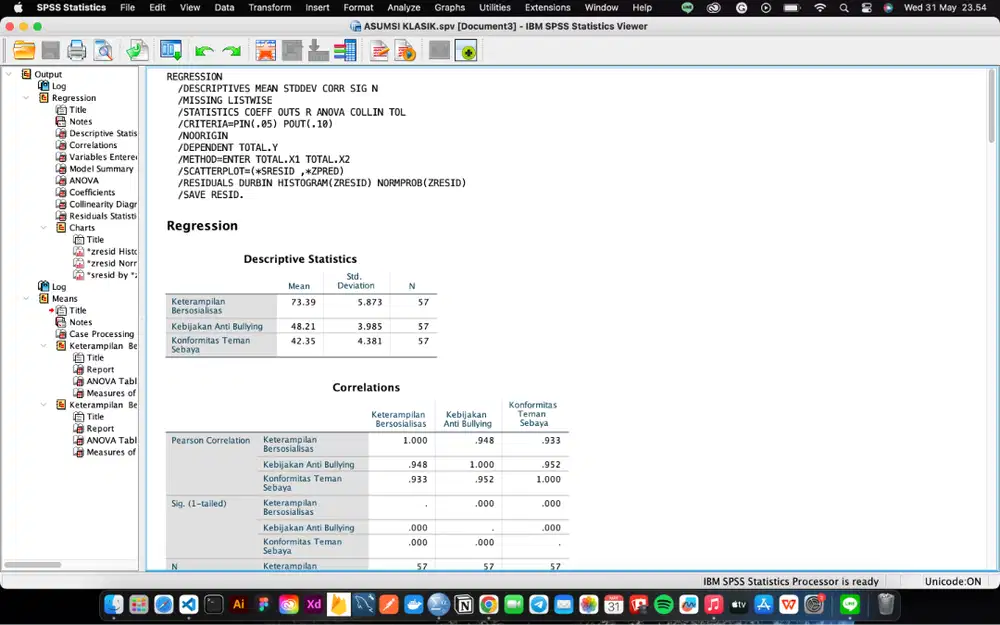Click the Descriptive Statistics table title

300,259
